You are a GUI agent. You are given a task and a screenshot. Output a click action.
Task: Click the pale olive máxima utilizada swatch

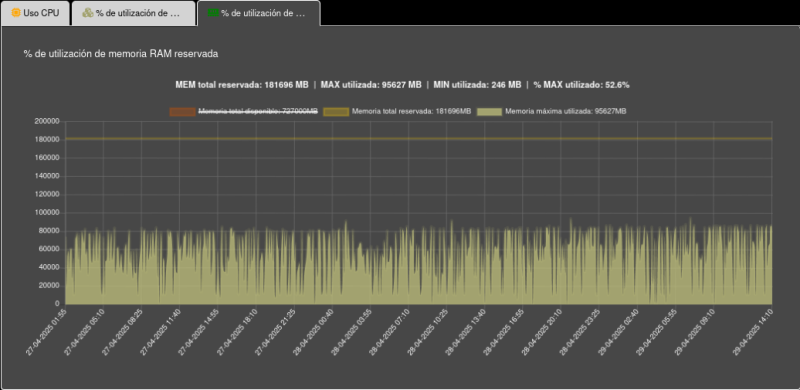click(489, 112)
